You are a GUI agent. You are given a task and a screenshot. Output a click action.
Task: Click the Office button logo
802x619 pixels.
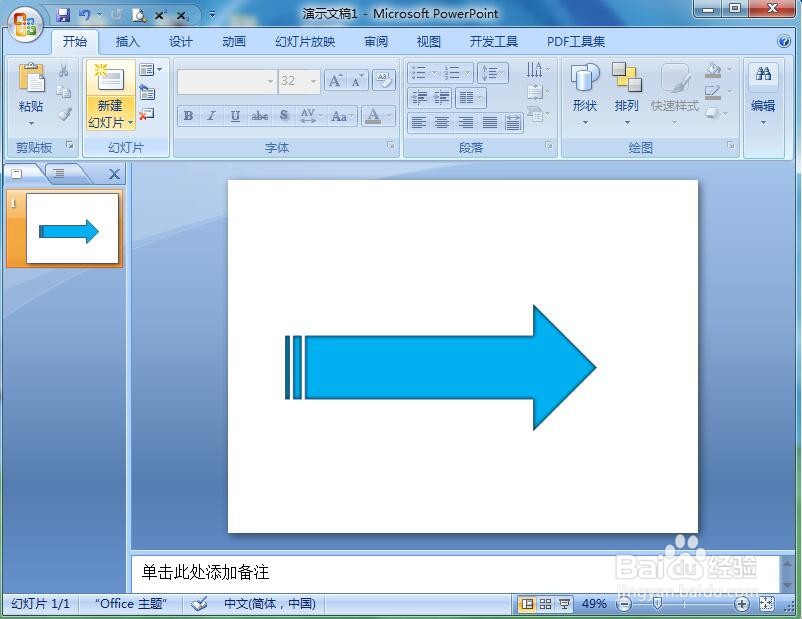click(x=25, y=25)
